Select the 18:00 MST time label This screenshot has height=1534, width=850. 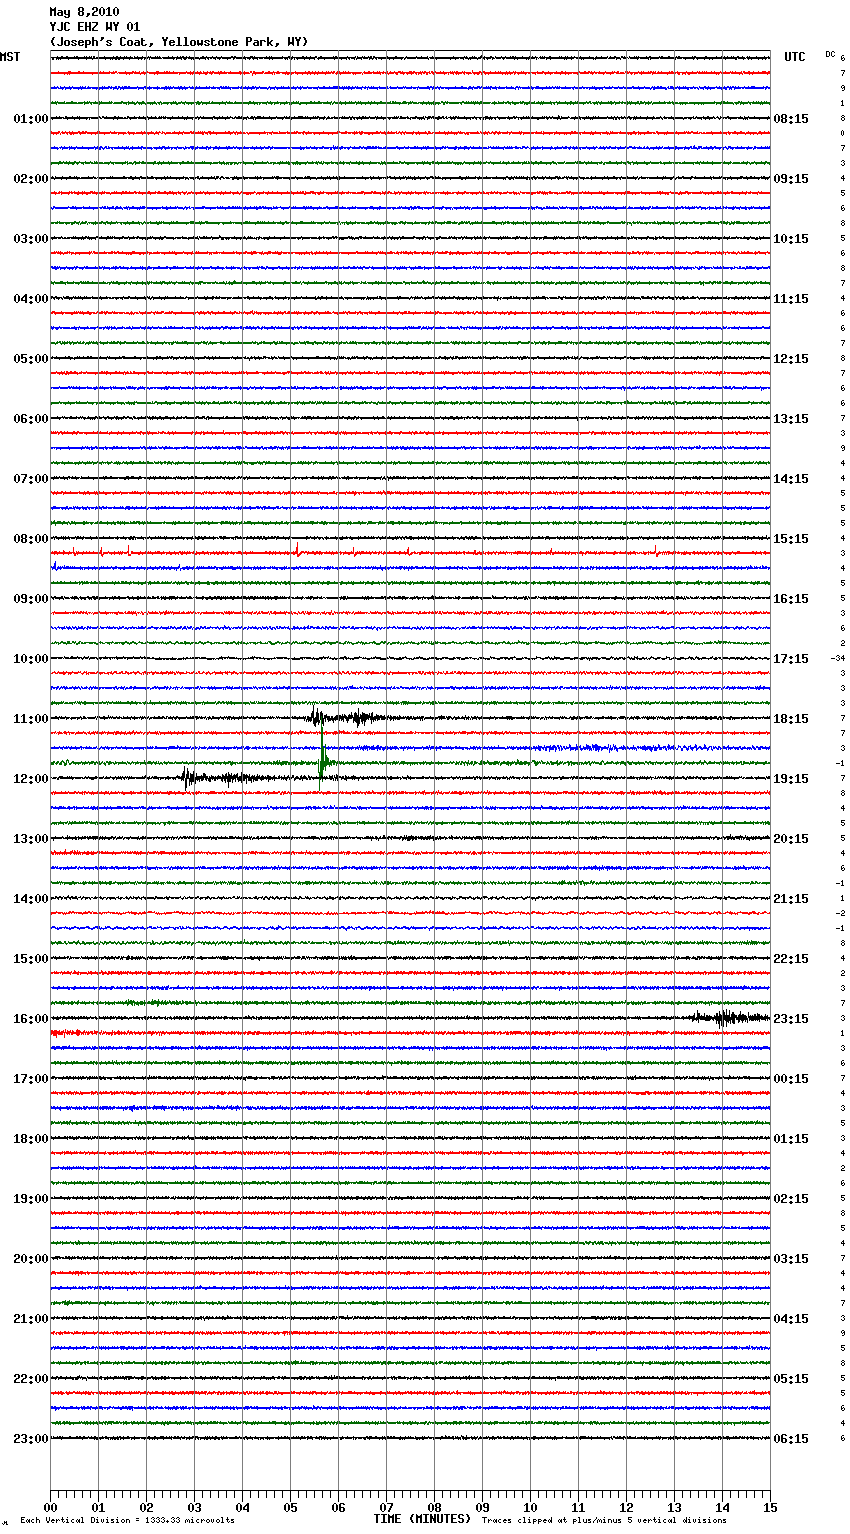tap(31, 1139)
